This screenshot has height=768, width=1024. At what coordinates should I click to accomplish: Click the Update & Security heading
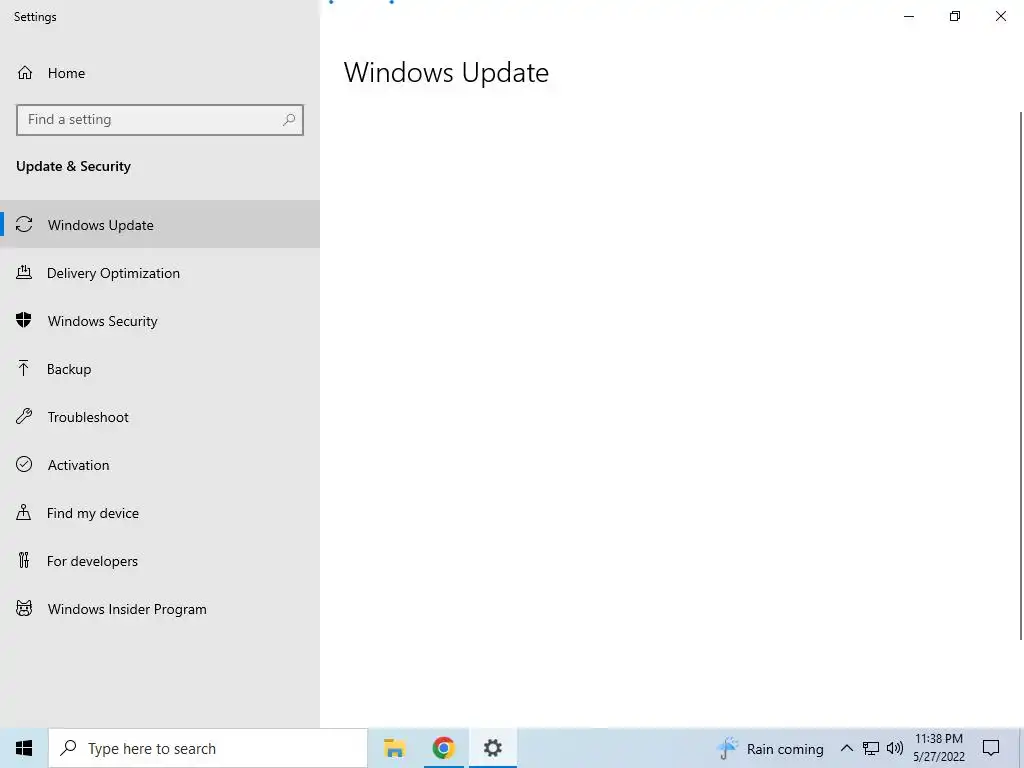click(73, 167)
